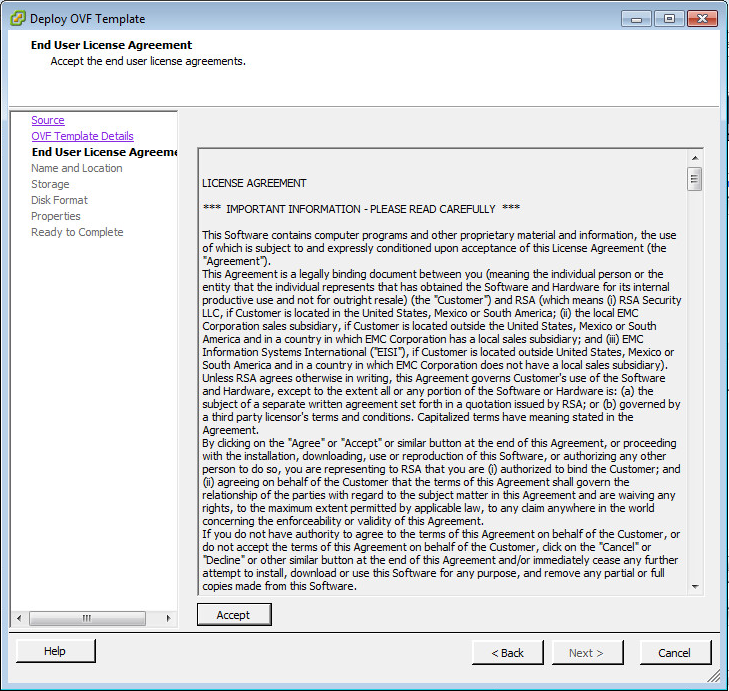Maximize the Deploy OVF Template window
Image resolution: width=729 pixels, height=691 pixels.
pos(669,19)
